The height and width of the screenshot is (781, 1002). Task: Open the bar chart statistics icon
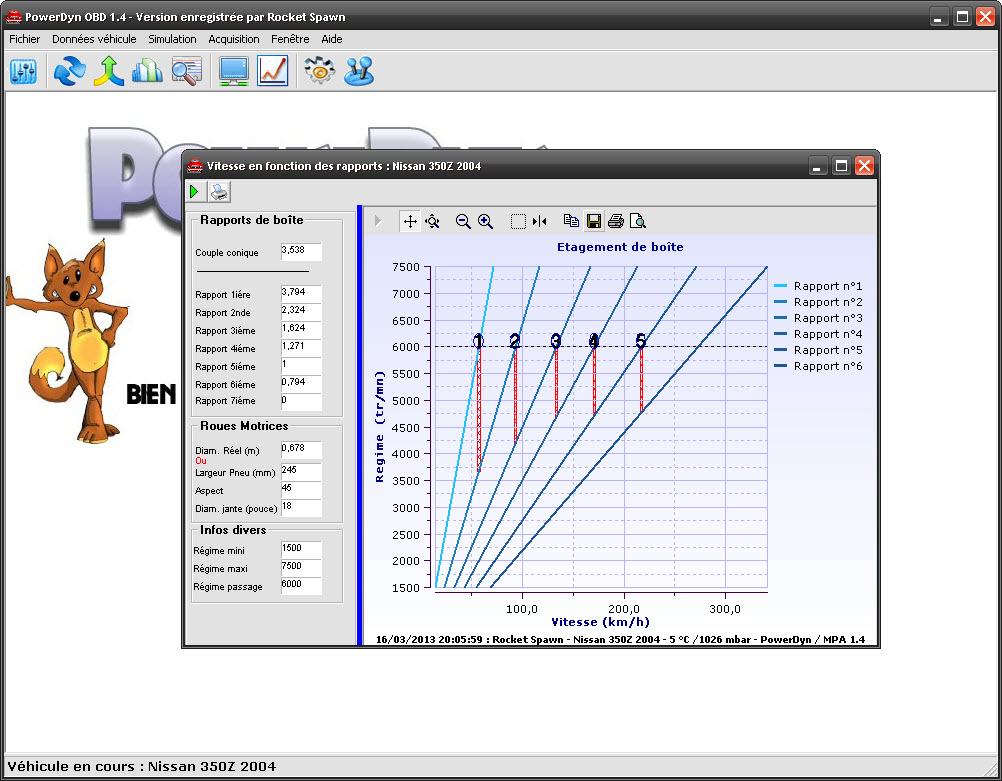click(147, 71)
